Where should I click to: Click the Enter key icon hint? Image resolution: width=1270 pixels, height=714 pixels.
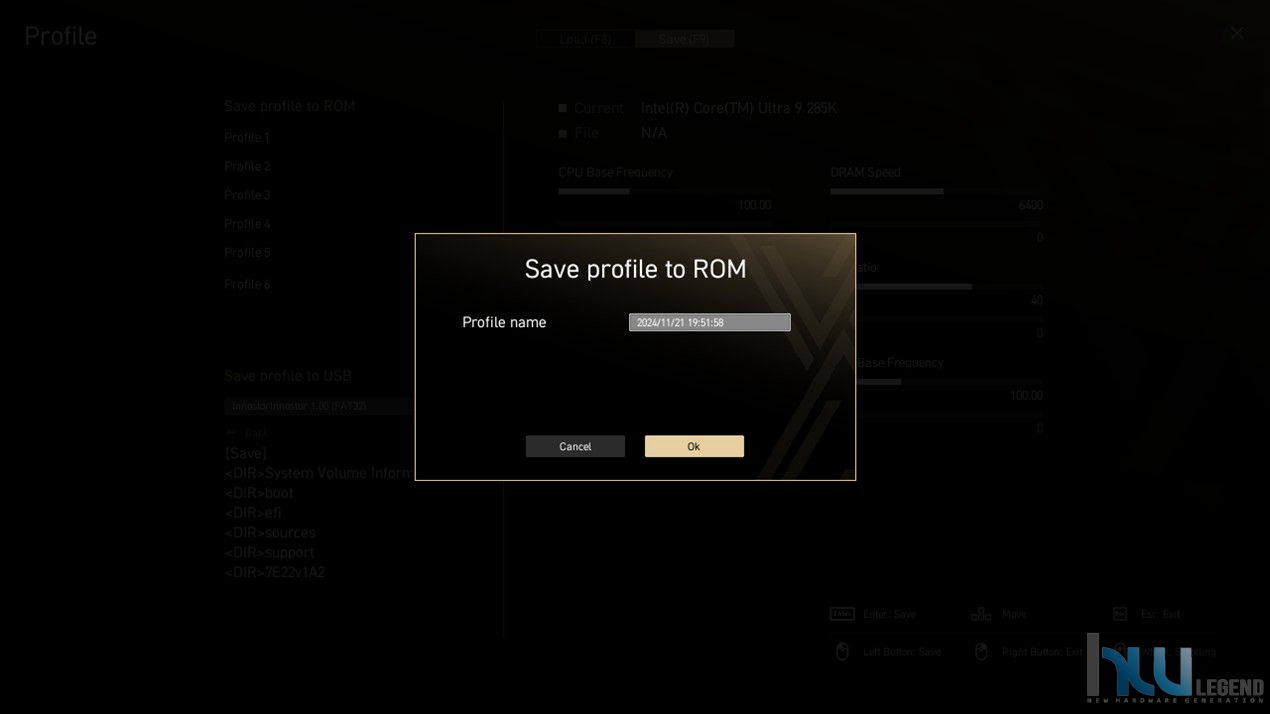(x=842, y=614)
